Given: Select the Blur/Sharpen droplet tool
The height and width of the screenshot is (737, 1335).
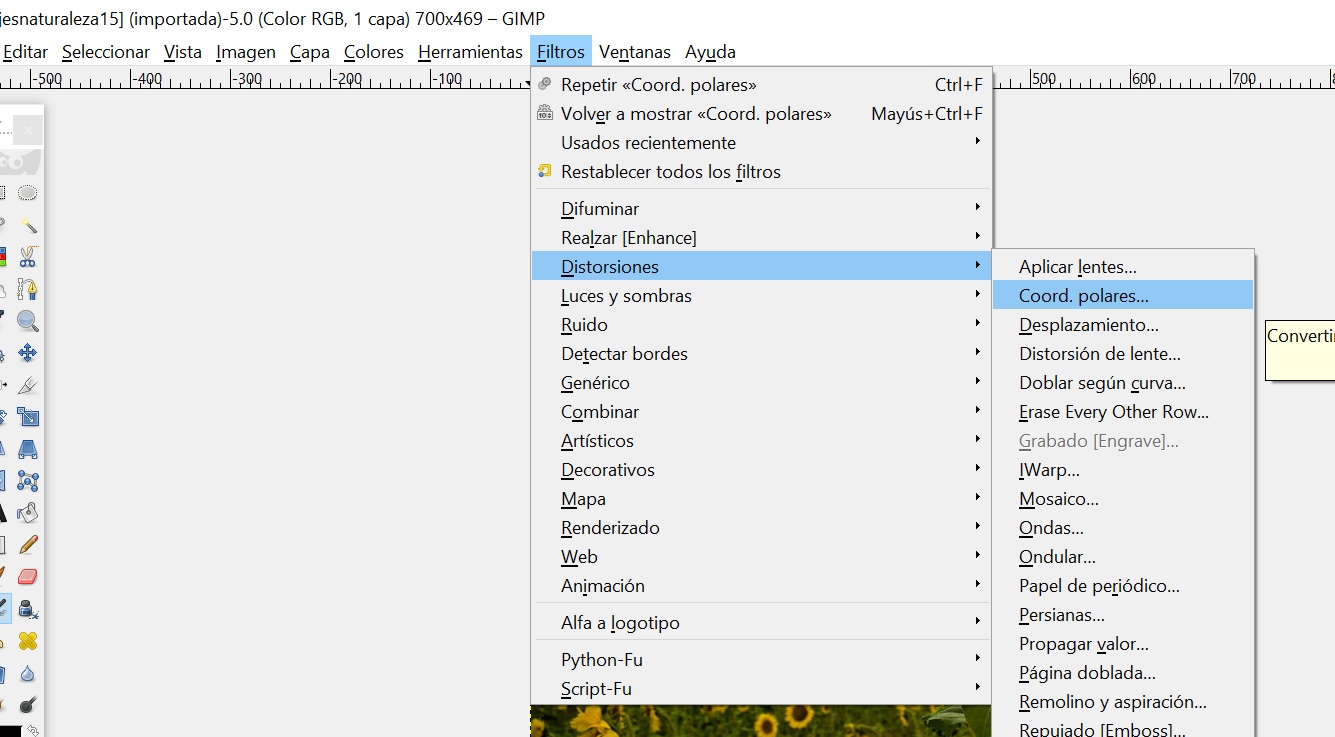Looking at the screenshot, I should (x=28, y=673).
